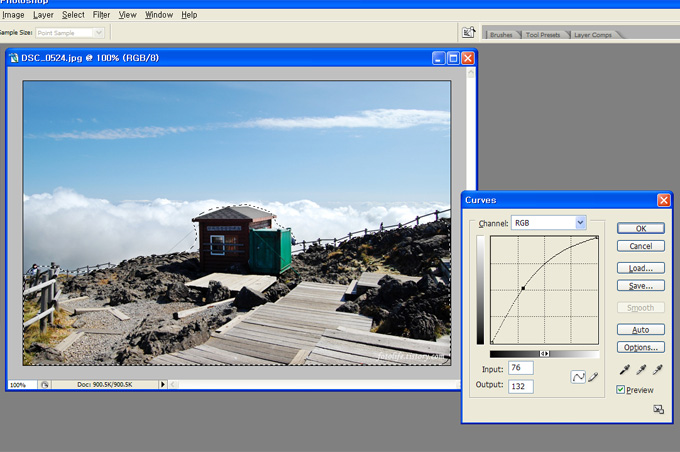This screenshot has height=452, width=680.
Task: Open the Image menu
Action: [13, 15]
